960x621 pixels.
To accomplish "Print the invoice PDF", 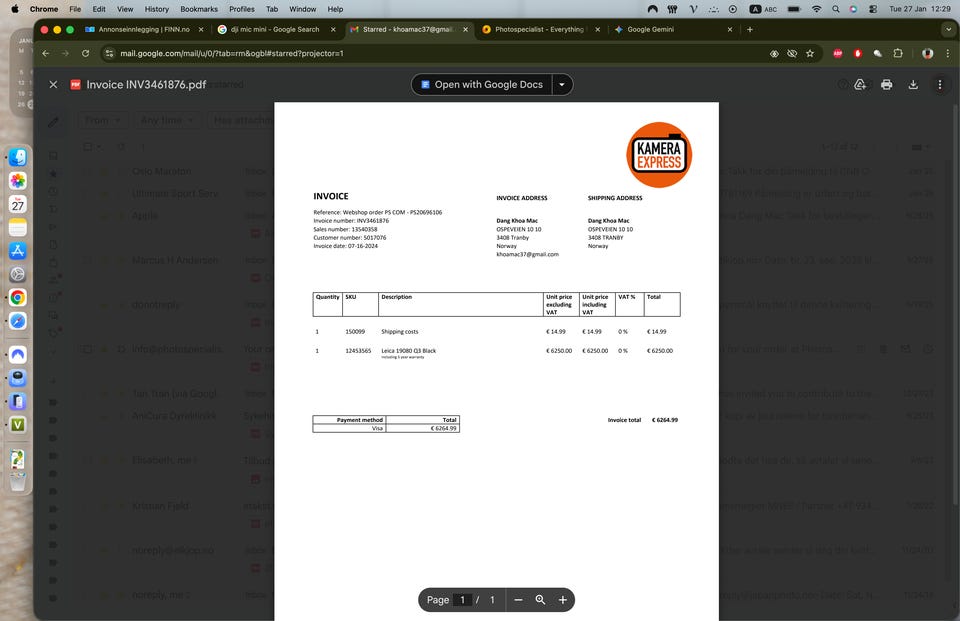I will point(887,85).
